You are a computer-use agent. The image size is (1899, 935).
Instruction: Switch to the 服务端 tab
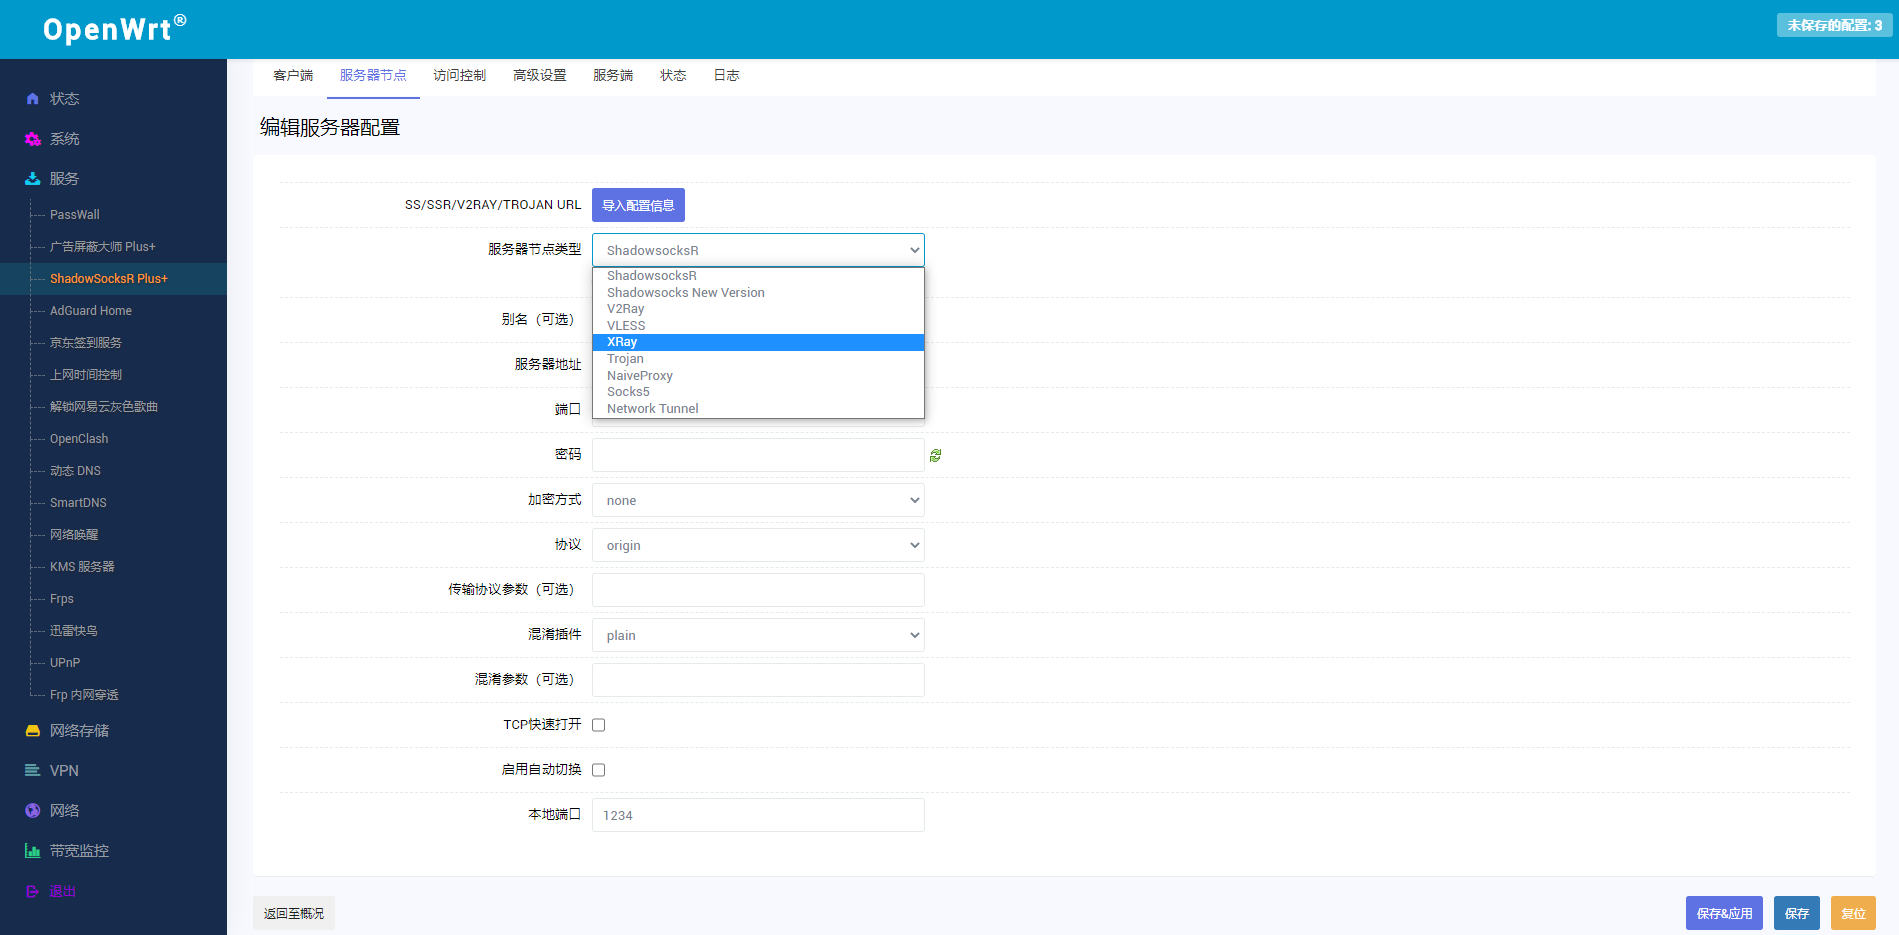coord(613,76)
